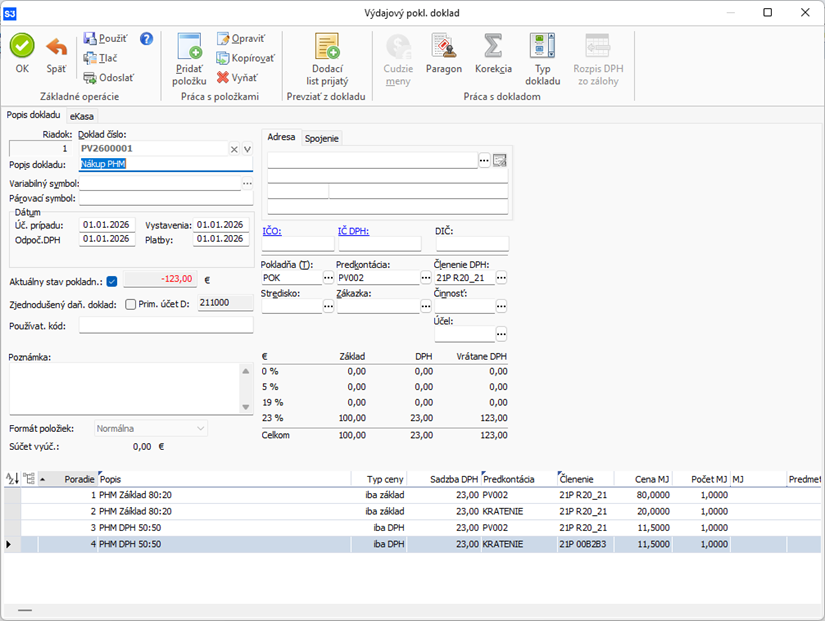Click the Paragon toolbar icon
The image size is (825, 621).
coord(443,46)
